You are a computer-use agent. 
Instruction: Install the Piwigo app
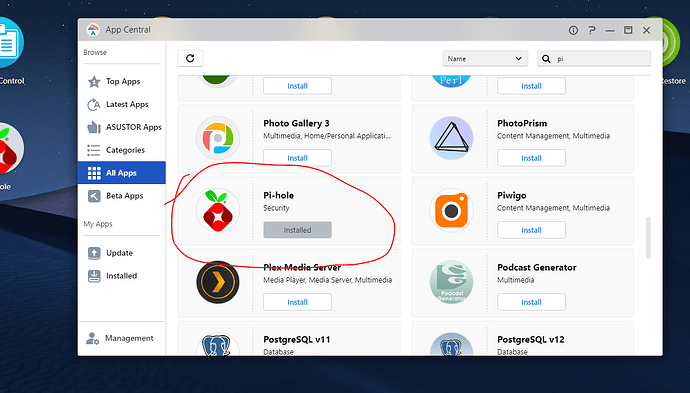coord(531,230)
